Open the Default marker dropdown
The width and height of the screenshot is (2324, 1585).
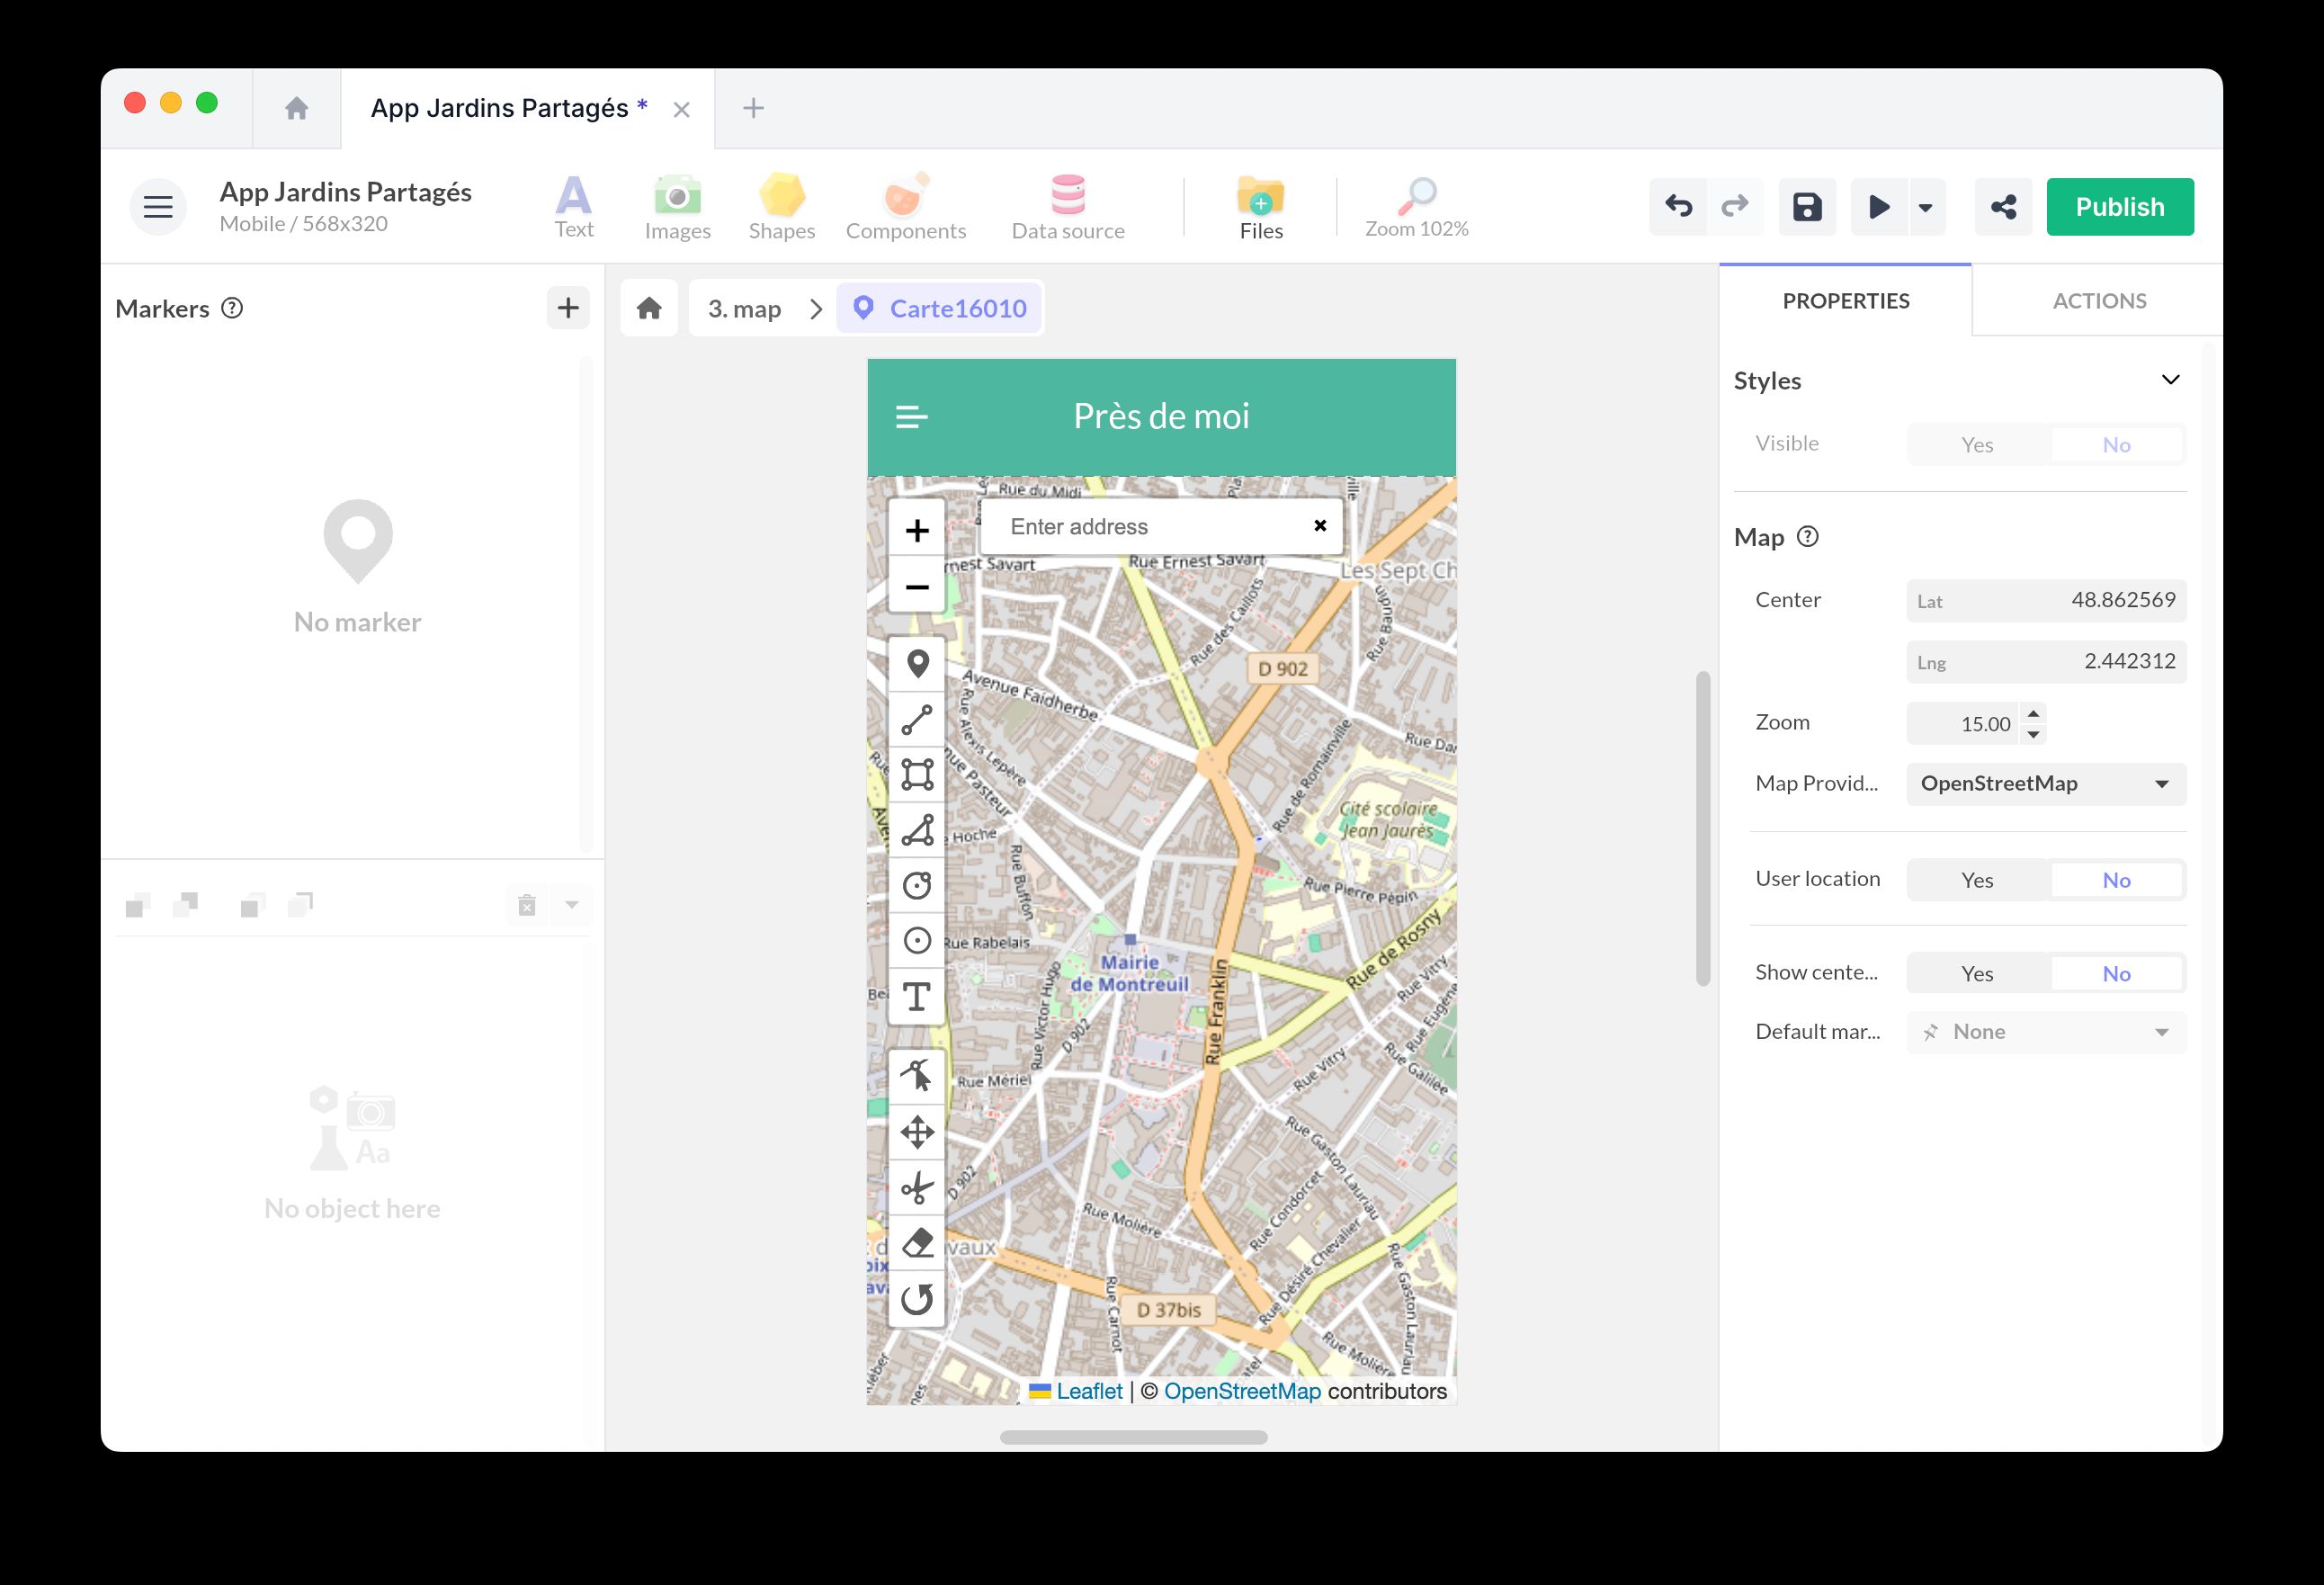tap(2044, 1031)
